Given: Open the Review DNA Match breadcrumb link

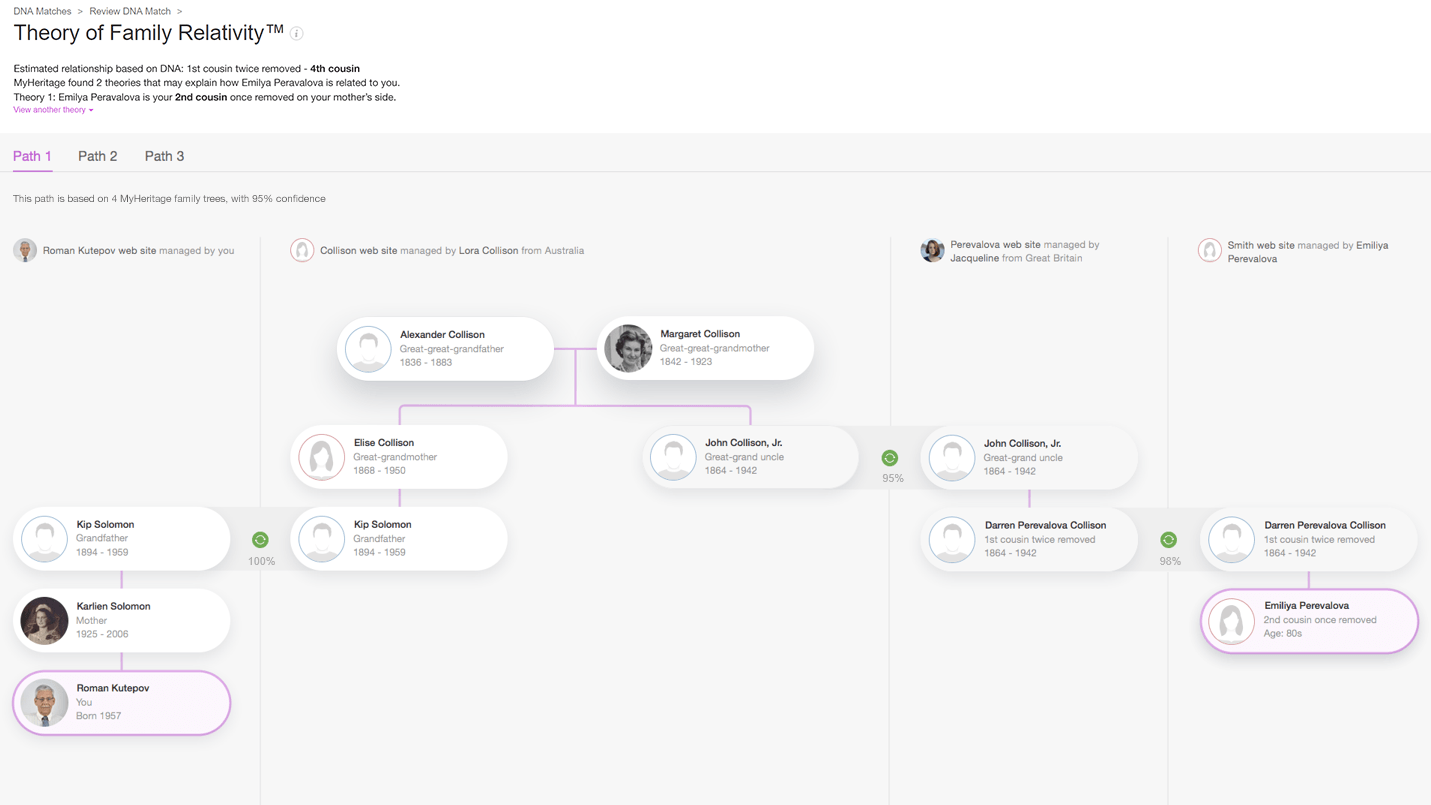Looking at the screenshot, I should tap(130, 11).
